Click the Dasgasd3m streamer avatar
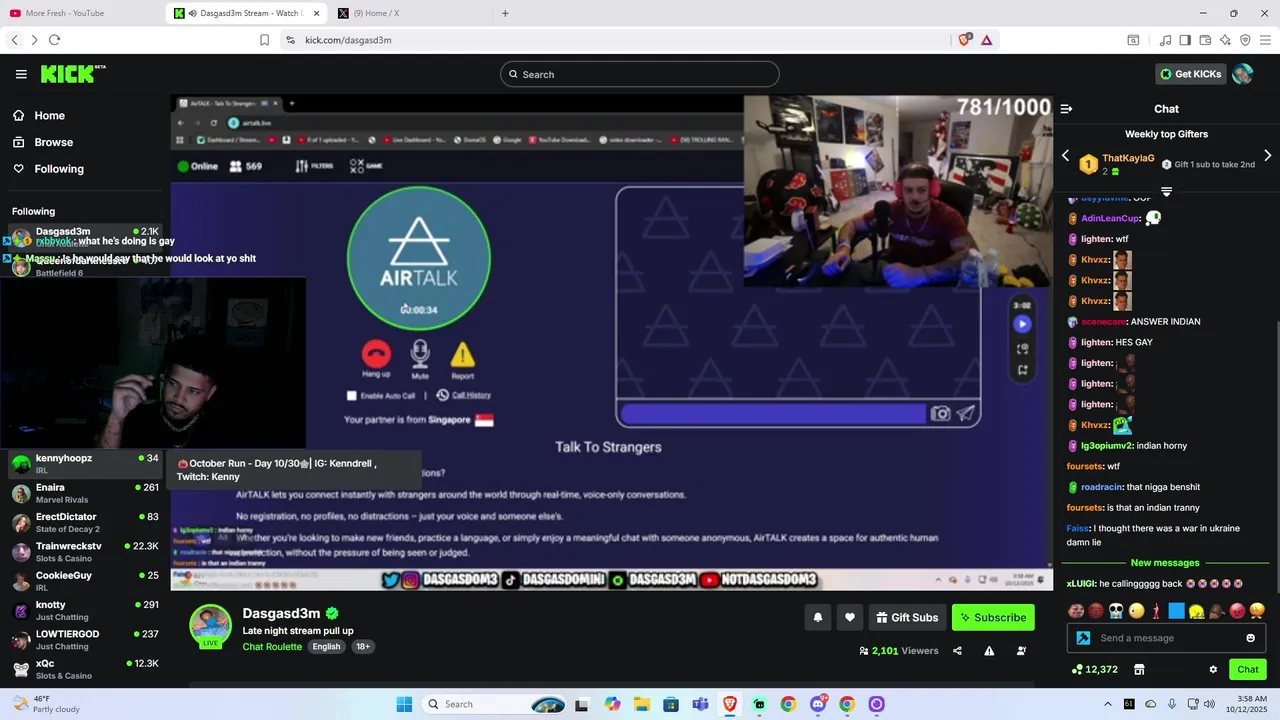The height and width of the screenshot is (720, 1280). pyautogui.click(x=211, y=626)
